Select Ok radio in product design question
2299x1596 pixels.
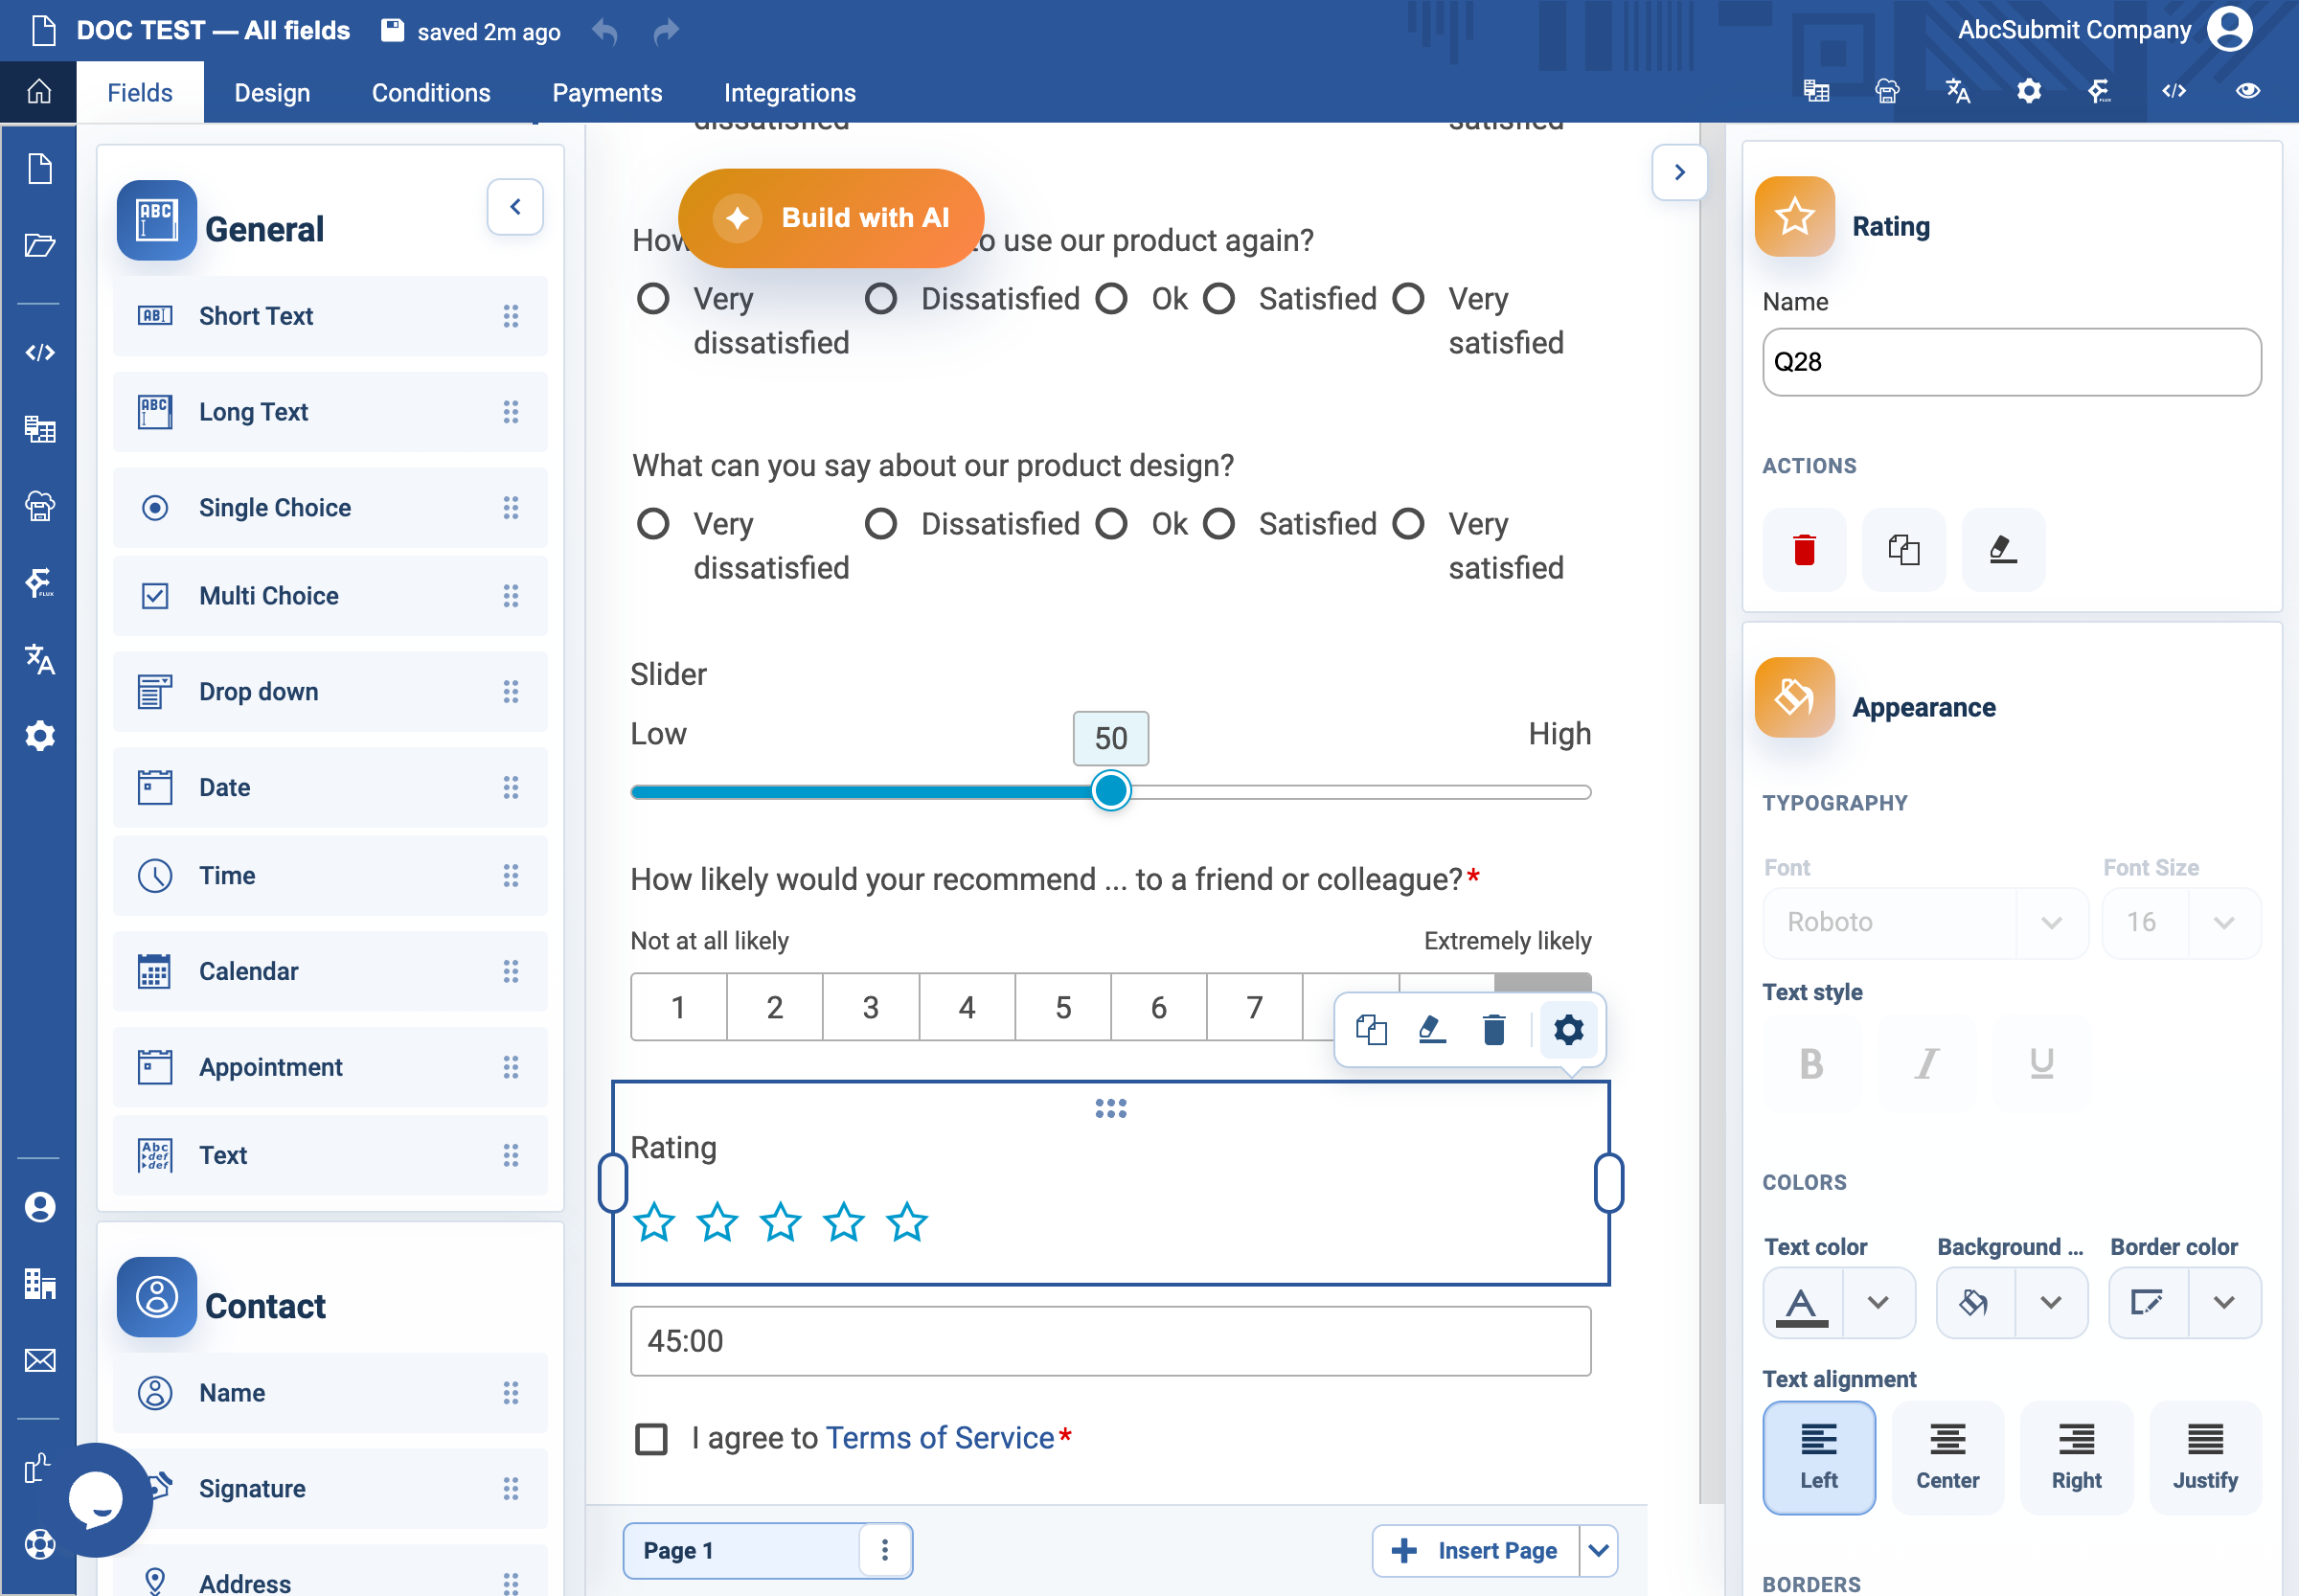pos(1111,524)
